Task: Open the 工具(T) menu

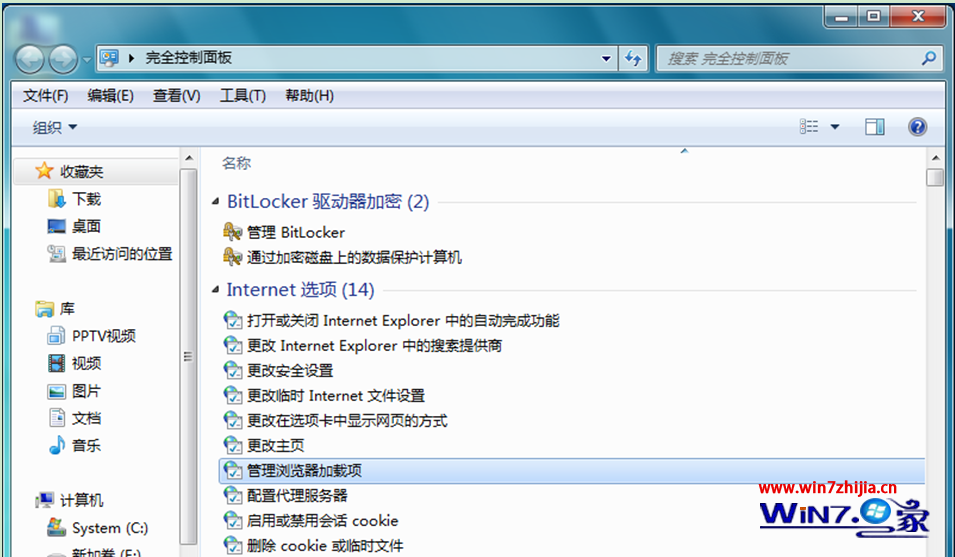Action: click(242, 96)
